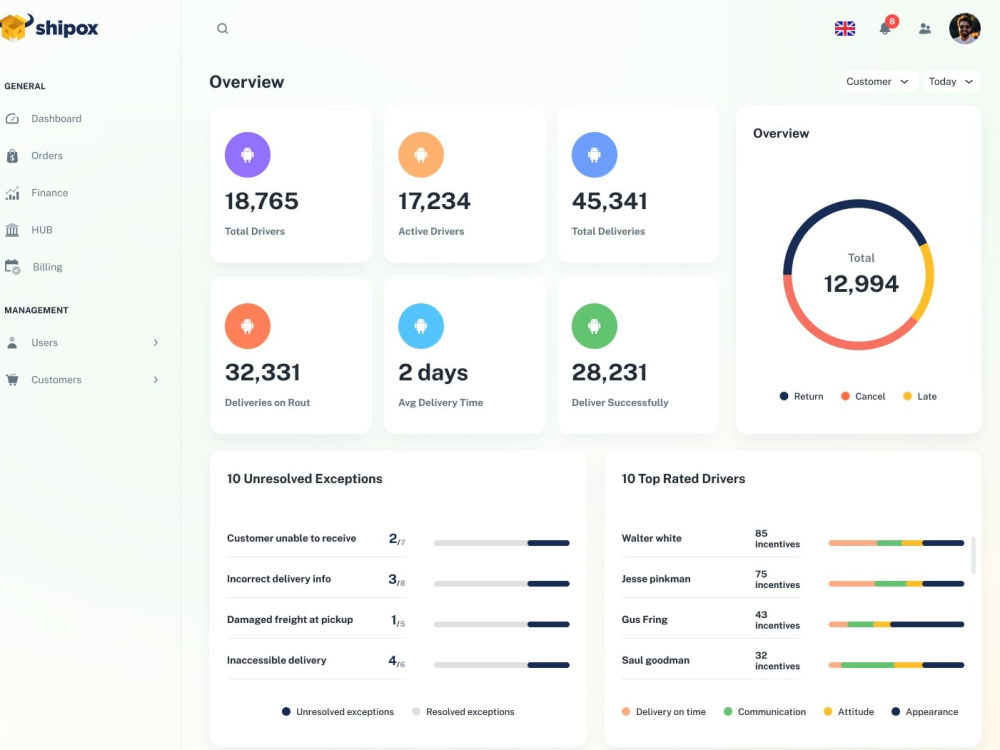Go to Dashboard menu item

[56, 119]
